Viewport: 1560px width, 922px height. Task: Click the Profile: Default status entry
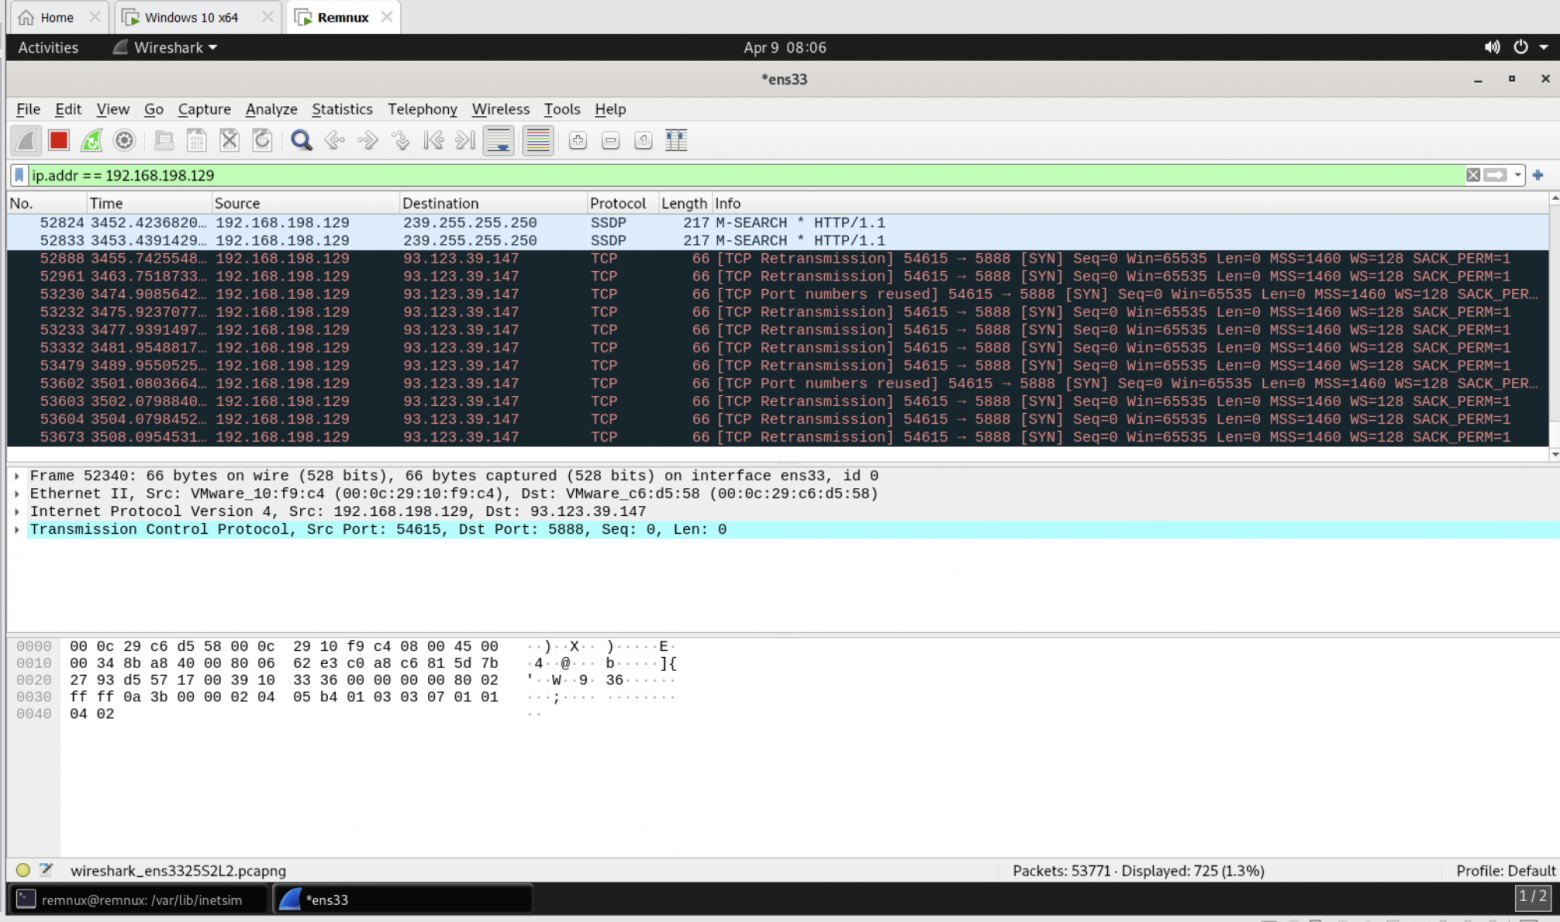1505,871
